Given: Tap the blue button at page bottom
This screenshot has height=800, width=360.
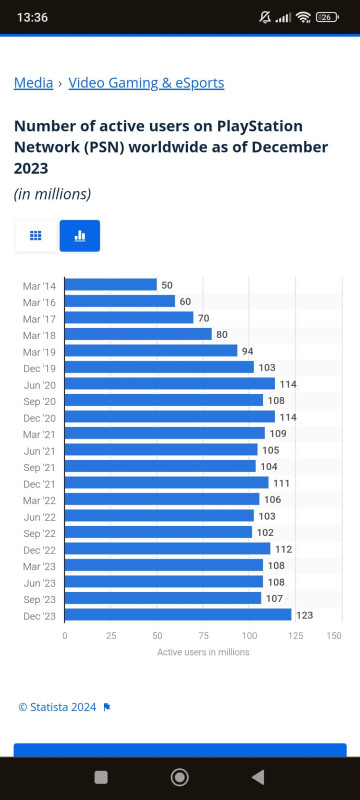Looking at the screenshot, I should (180, 750).
